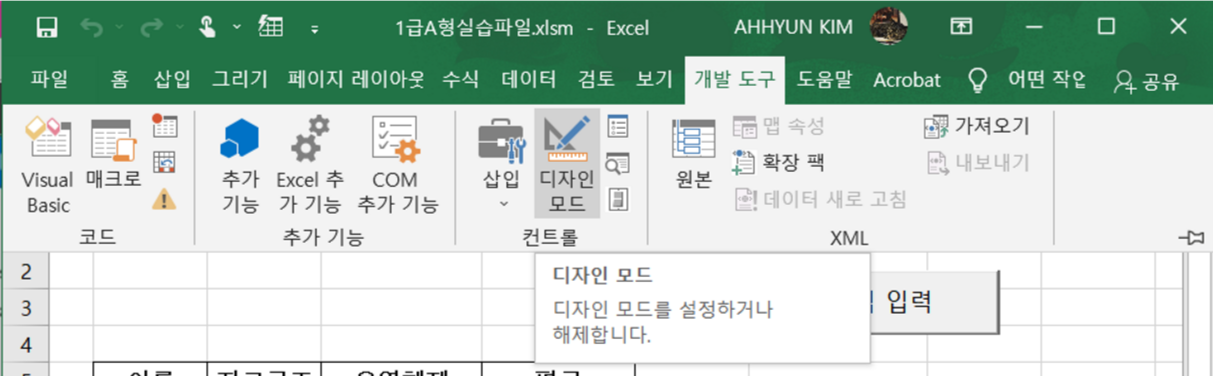Toggle relative references for macro recording

(x=164, y=162)
